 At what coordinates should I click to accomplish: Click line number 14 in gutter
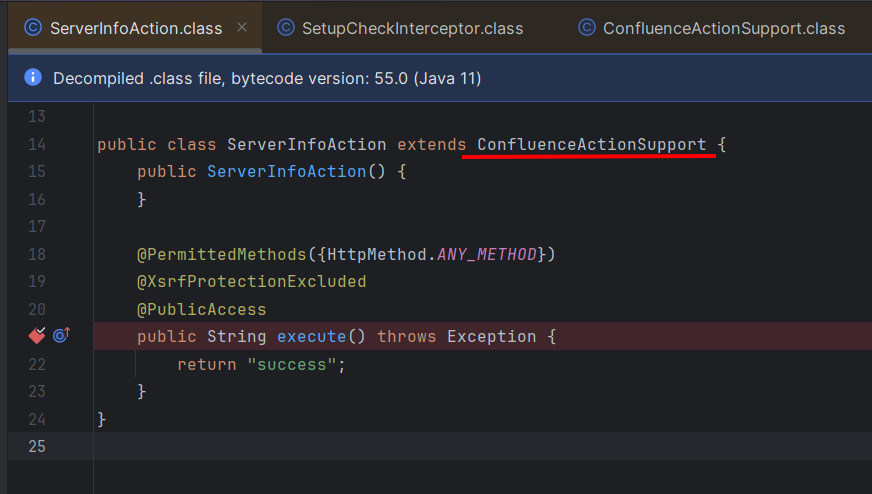click(37, 145)
